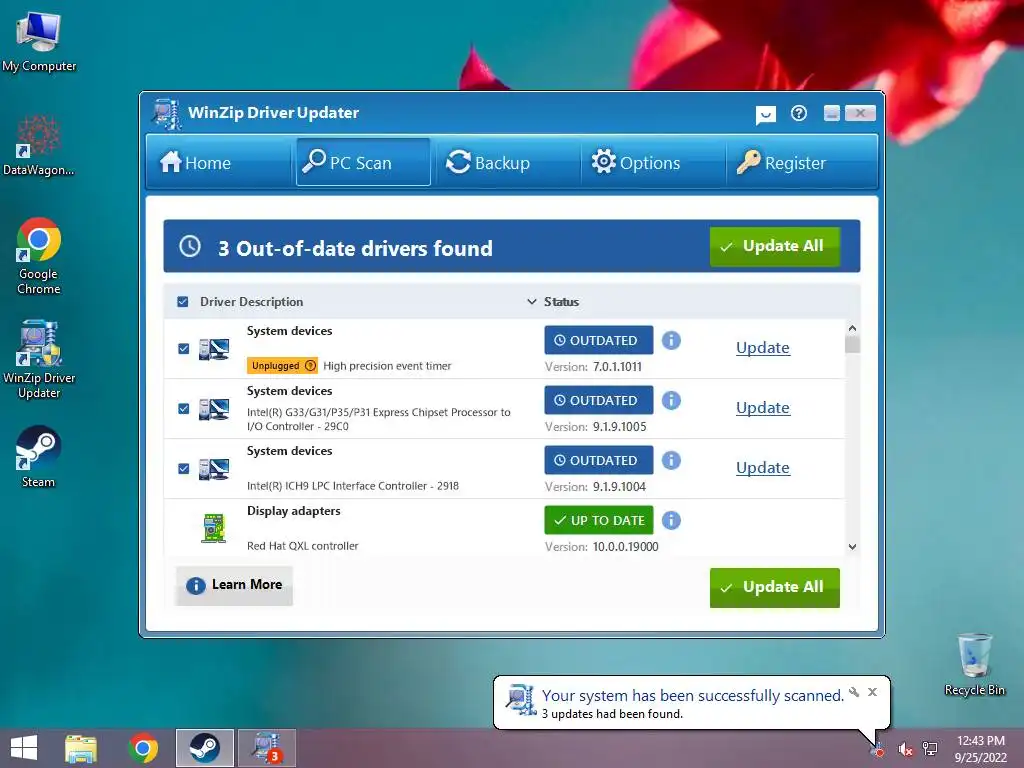
Task: Click the 'Red Hat QXL controller' row text
Action: (x=302, y=546)
